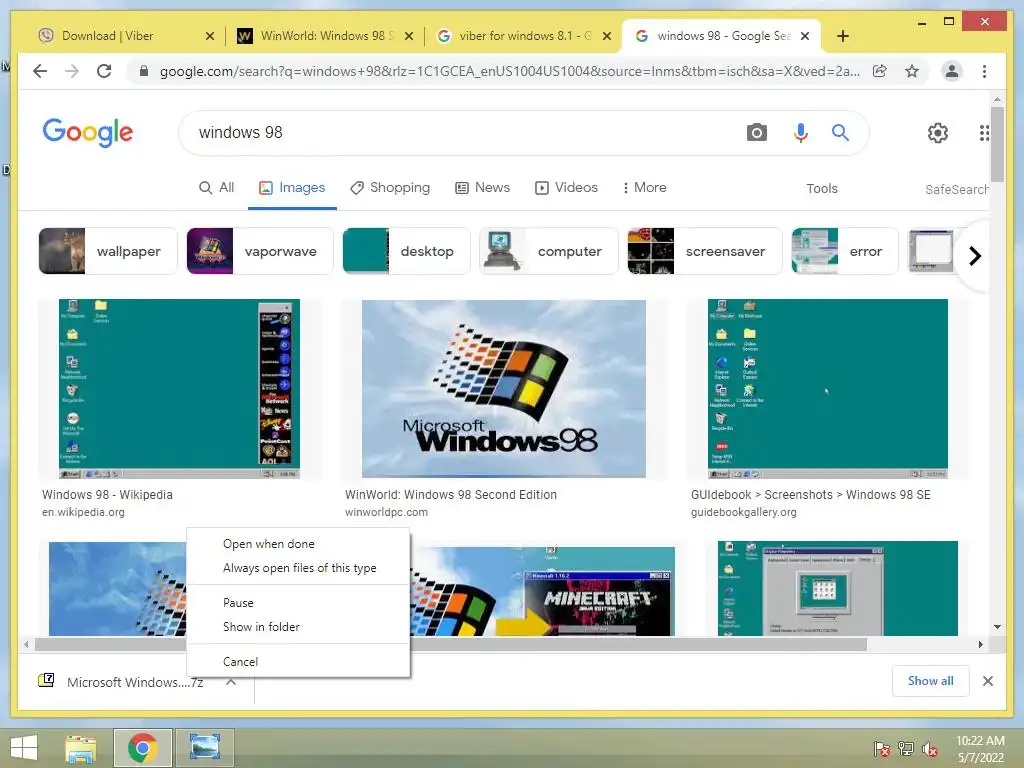The width and height of the screenshot is (1024, 768).
Task: Open the network tray icon
Action: [906, 749]
